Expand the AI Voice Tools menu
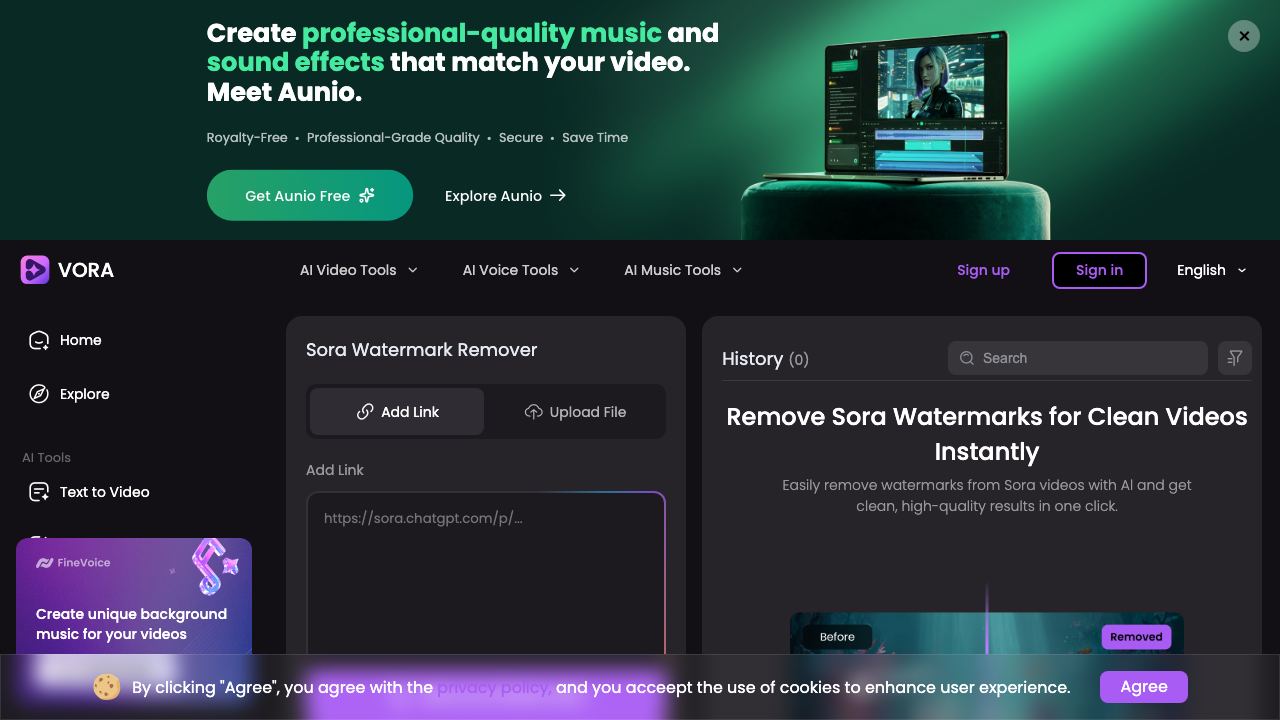This screenshot has height=720, width=1280. pos(521,270)
